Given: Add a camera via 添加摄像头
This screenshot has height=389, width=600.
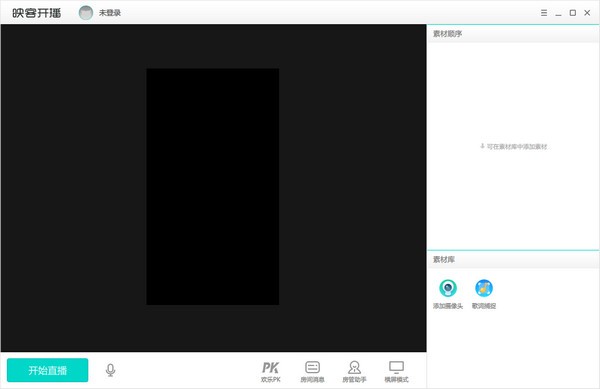Looking at the screenshot, I should 448,294.
